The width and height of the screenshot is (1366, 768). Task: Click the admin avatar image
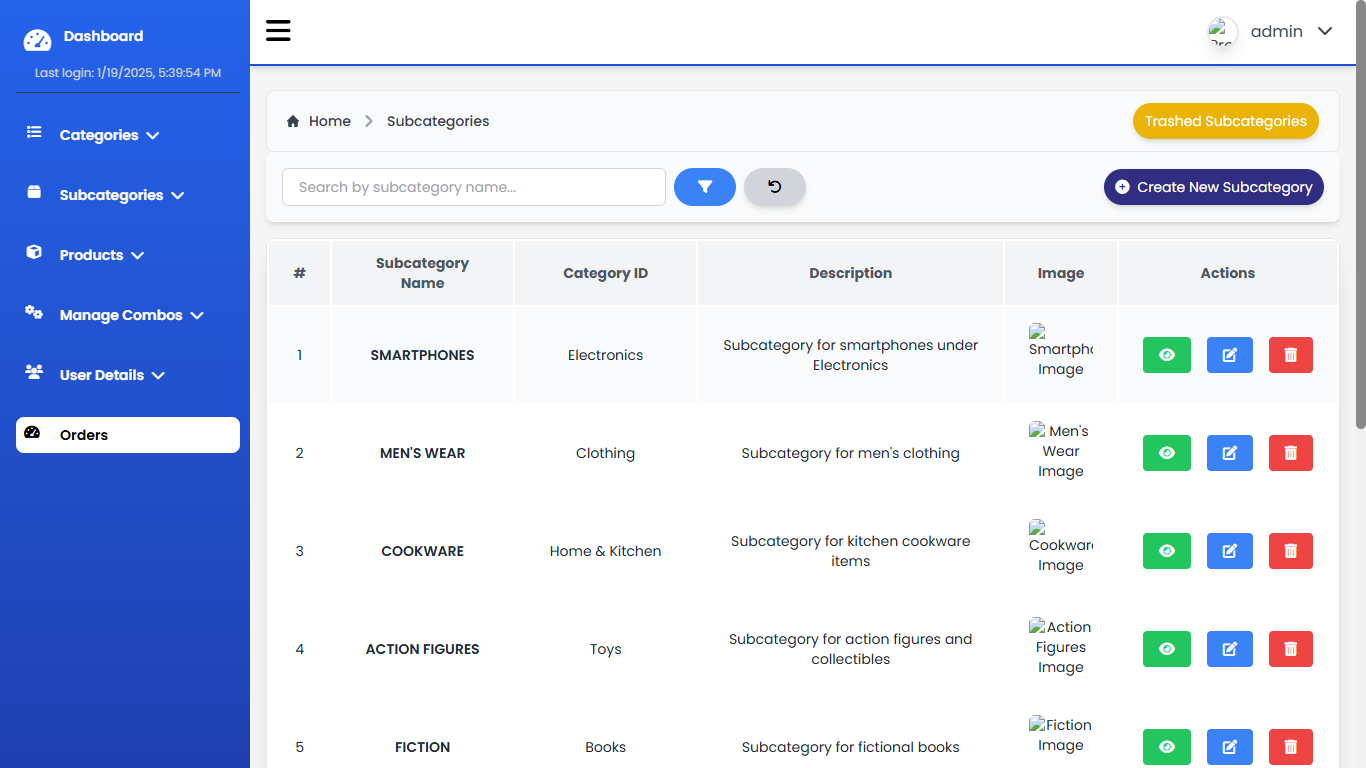pos(1222,32)
